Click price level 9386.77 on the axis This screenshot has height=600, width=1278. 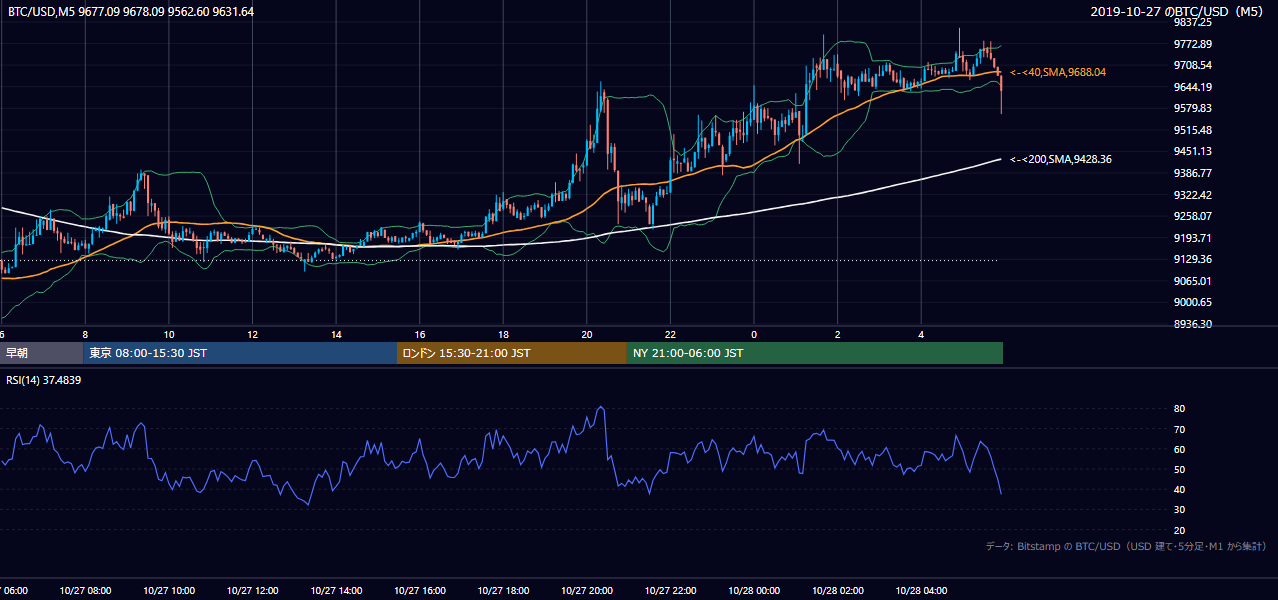(x=1193, y=173)
